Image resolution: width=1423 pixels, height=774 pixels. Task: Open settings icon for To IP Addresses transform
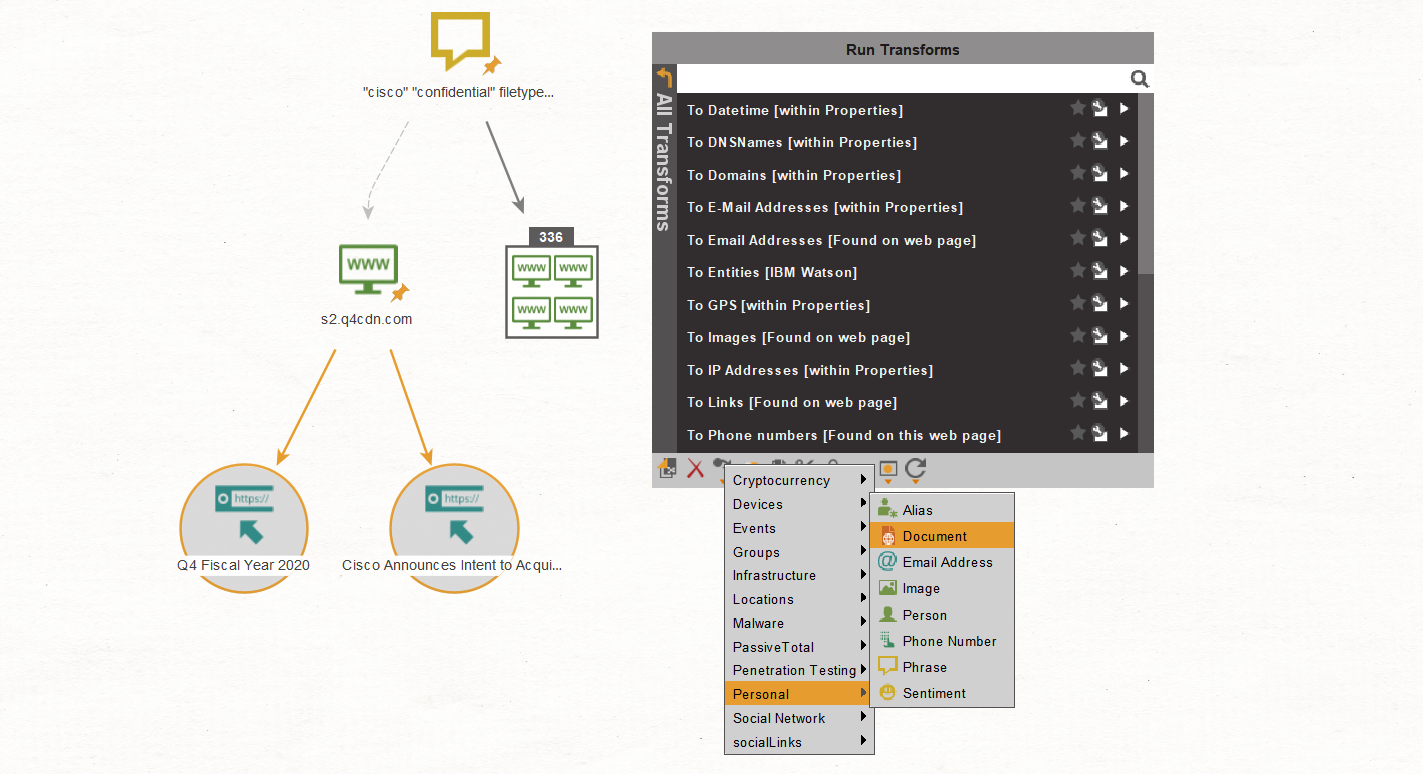(x=1100, y=369)
